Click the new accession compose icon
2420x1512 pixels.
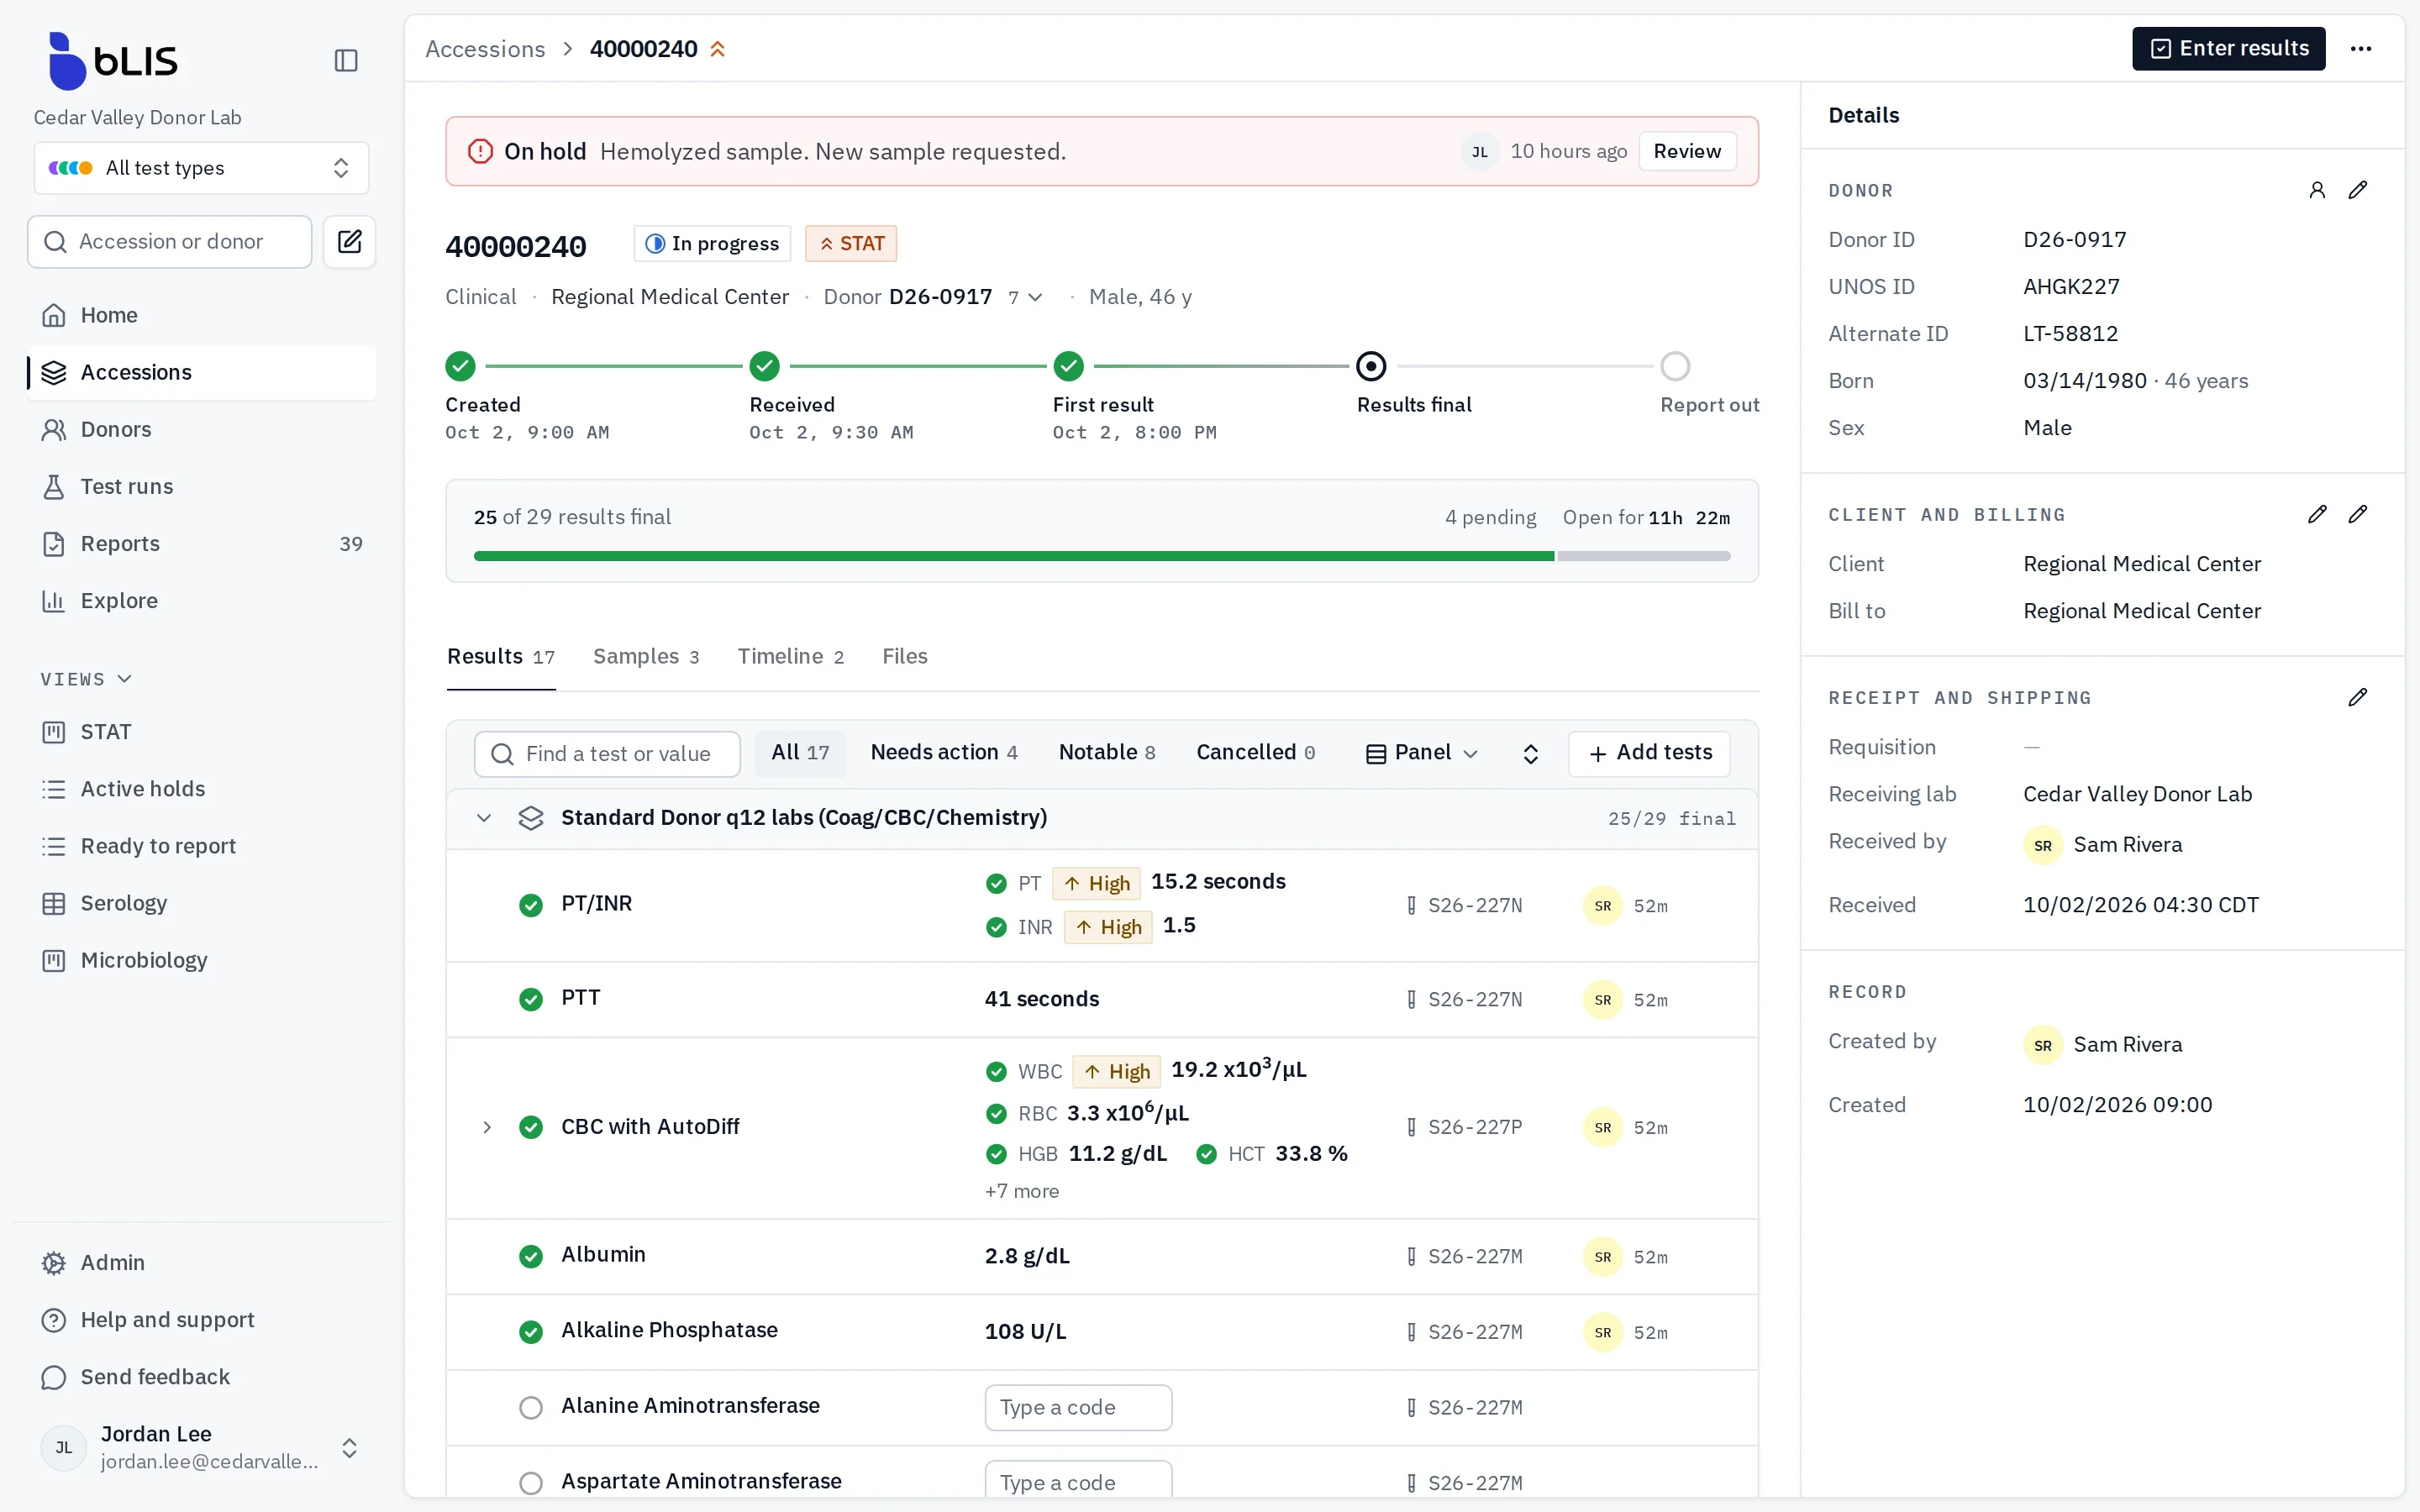(349, 241)
